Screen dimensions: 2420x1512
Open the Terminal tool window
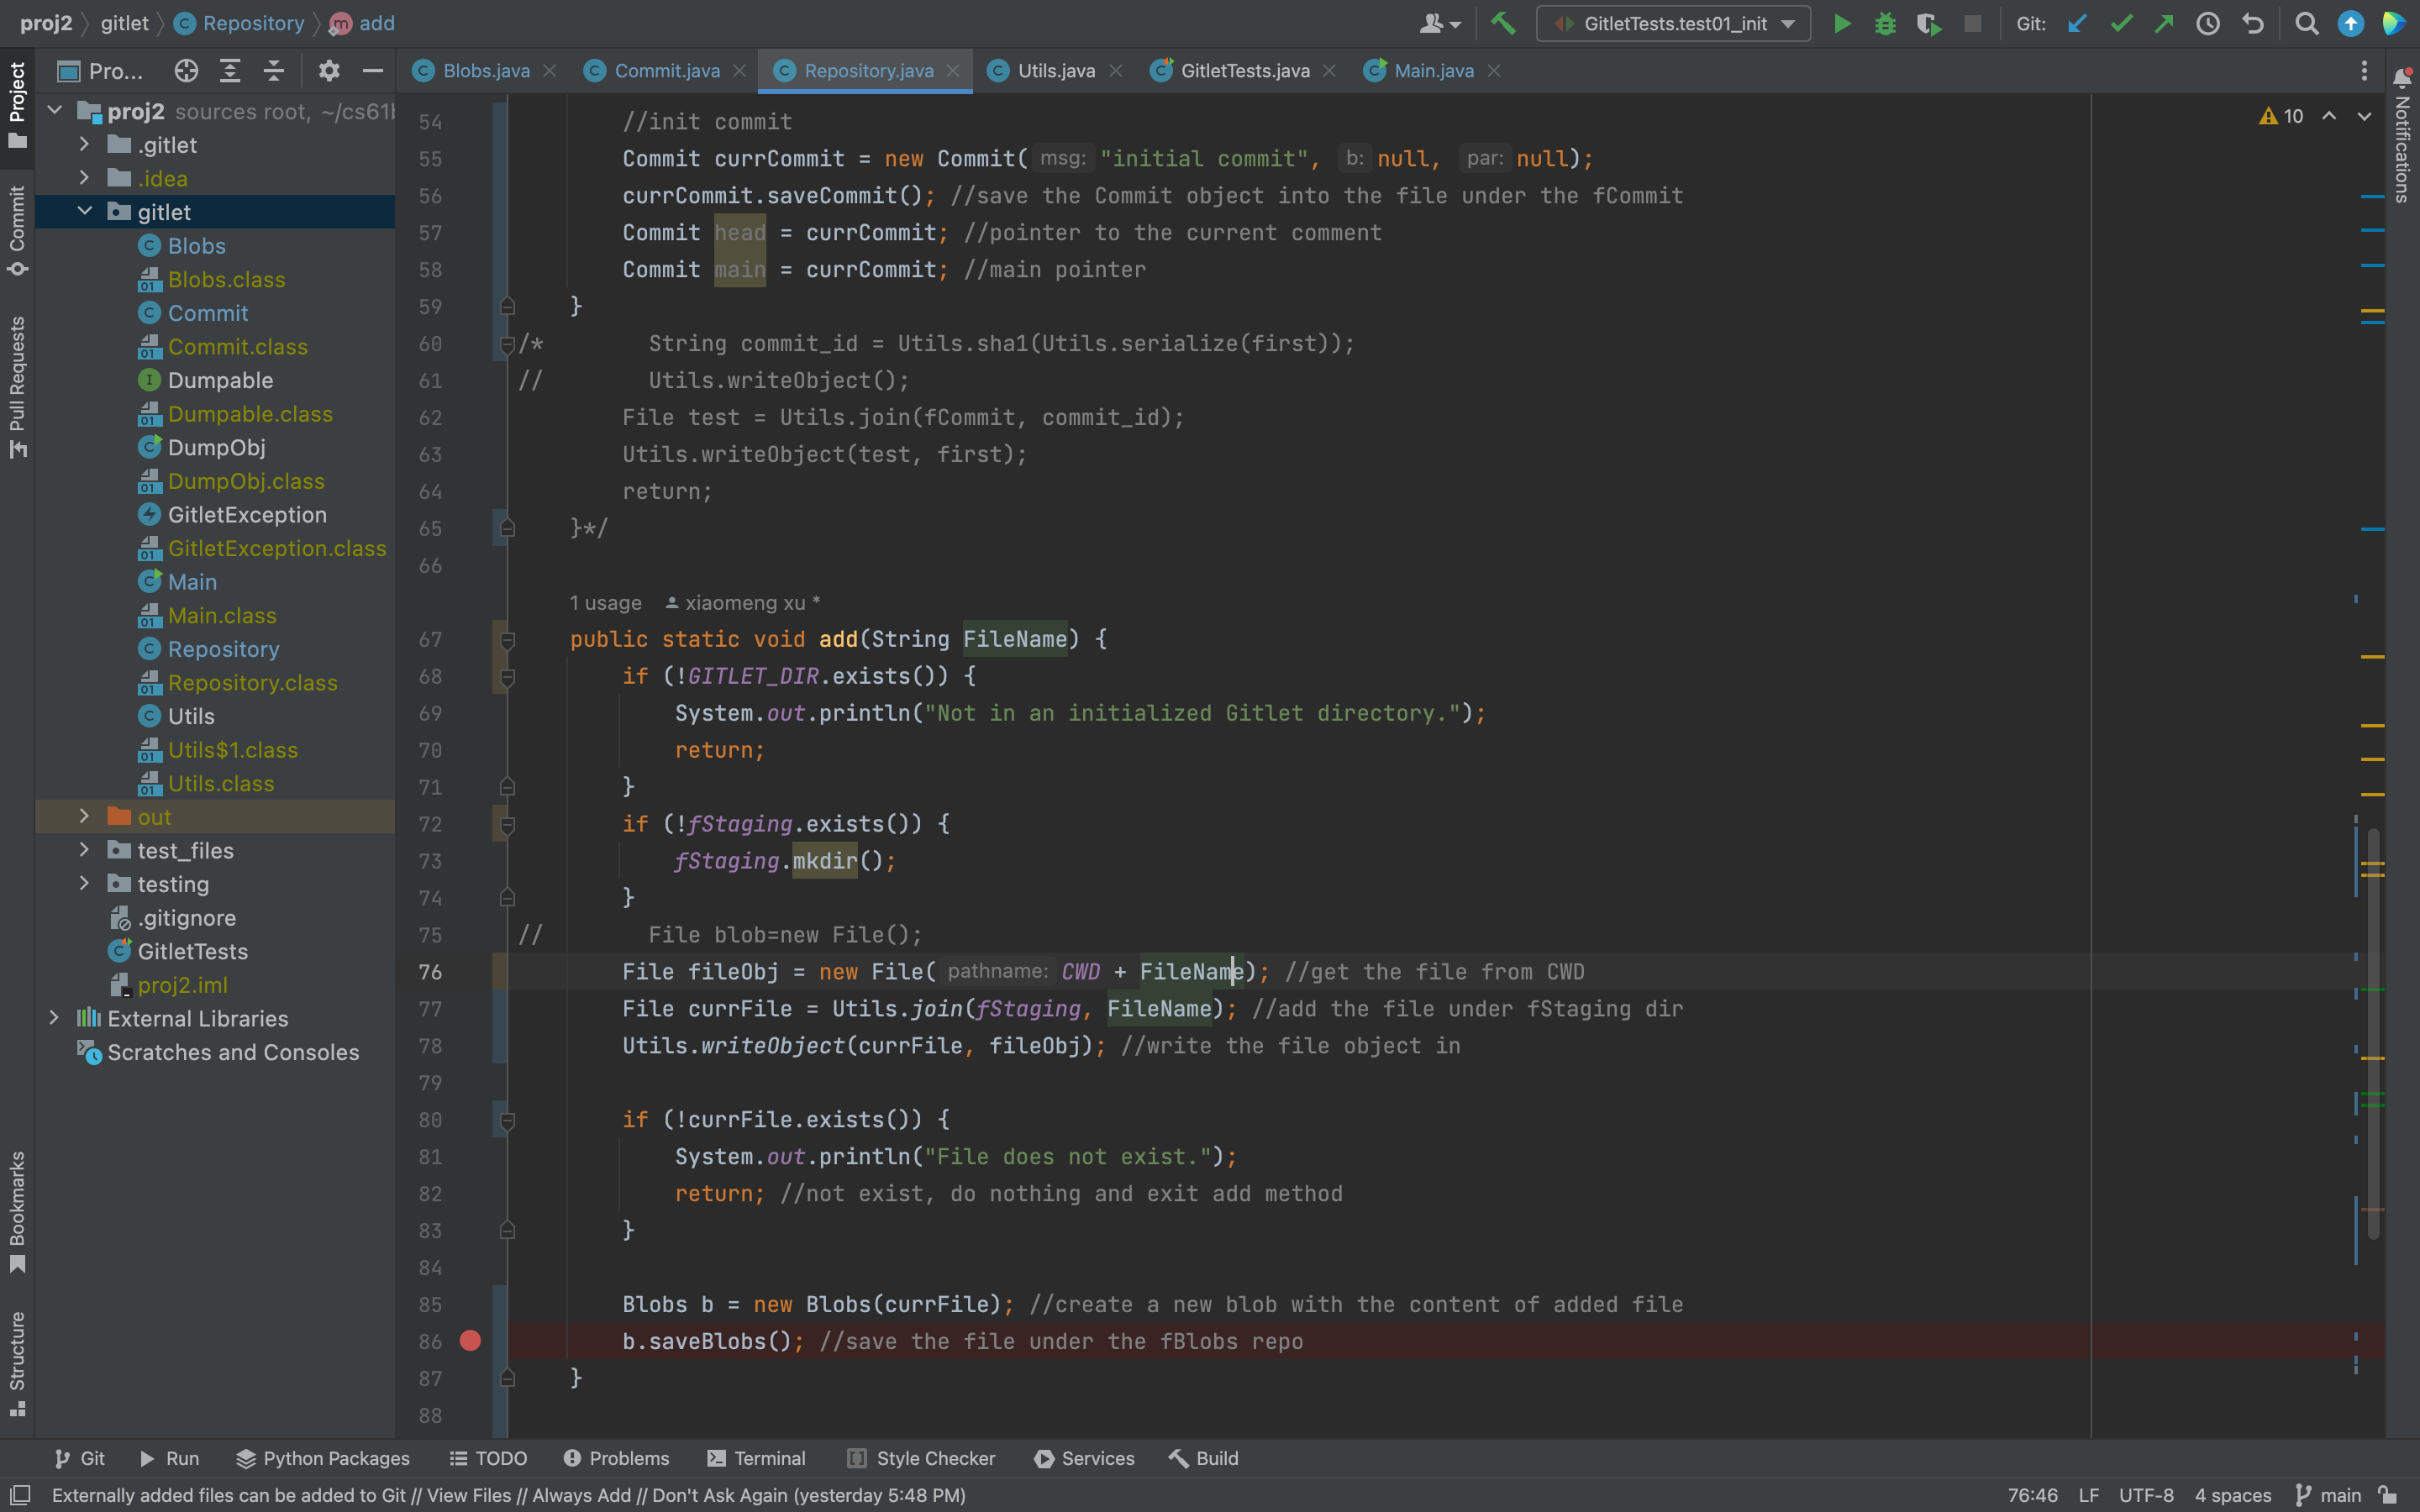click(756, 1458)
